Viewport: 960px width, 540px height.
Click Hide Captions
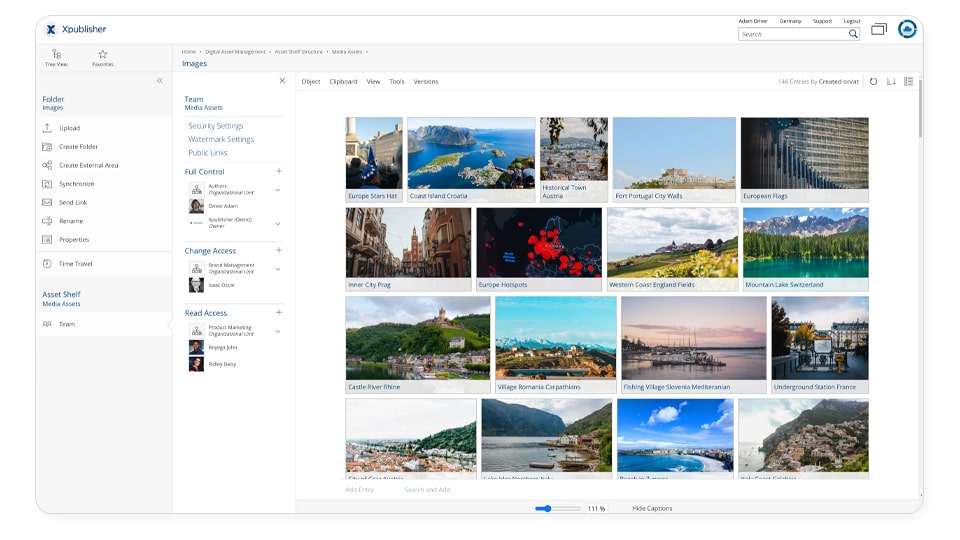tap(652, 508)
